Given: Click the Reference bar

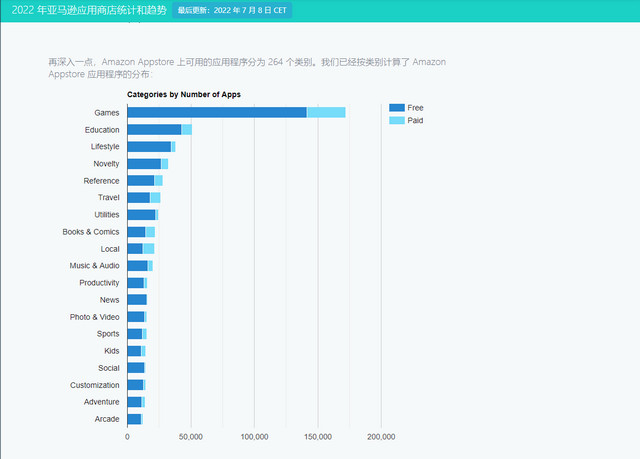Looking at the screenshot, I should coord(145,181).
